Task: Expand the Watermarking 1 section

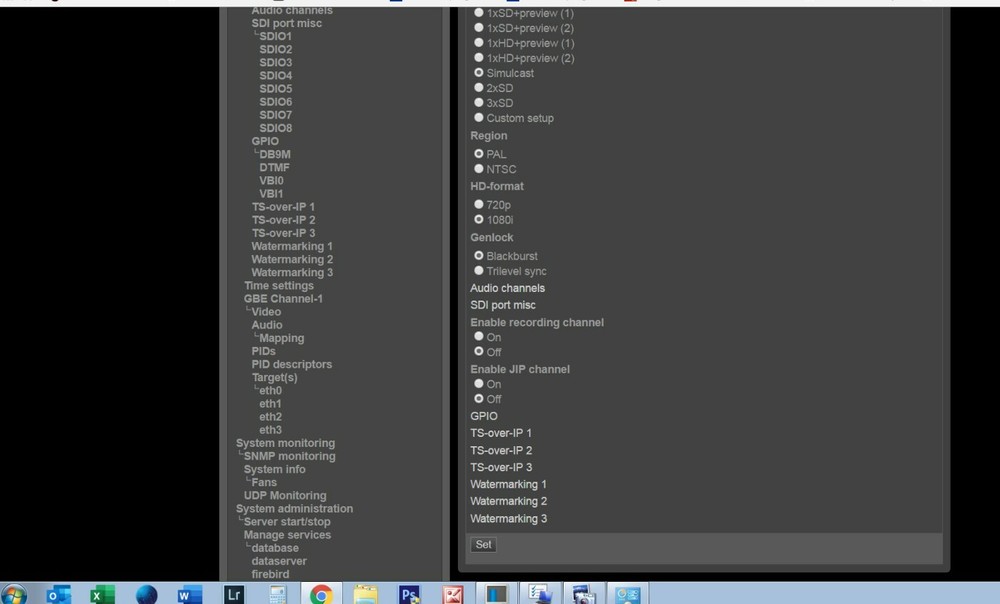Action: coord(508,484)
